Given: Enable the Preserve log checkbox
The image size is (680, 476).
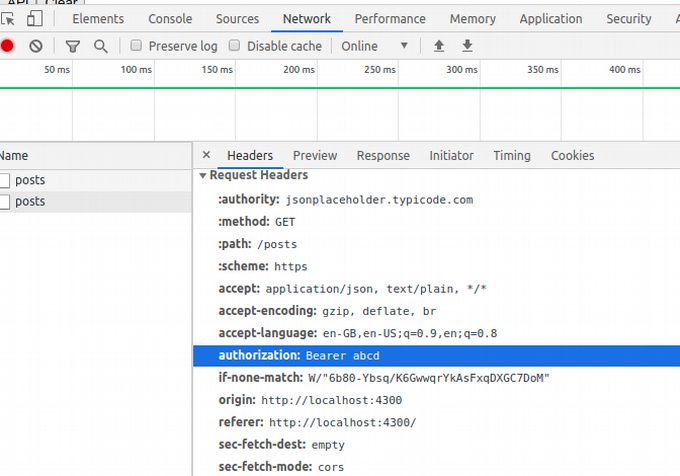Looking at the screenshot, I should coord(136,46).
